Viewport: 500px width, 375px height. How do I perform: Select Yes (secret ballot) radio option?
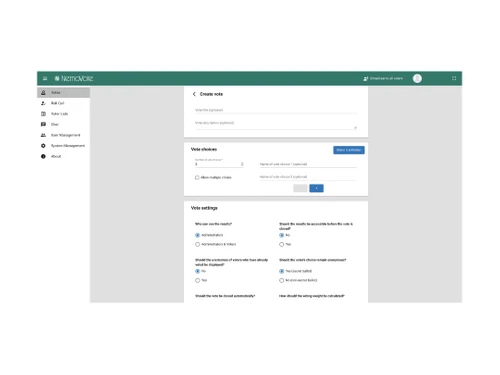coord(281,271)
